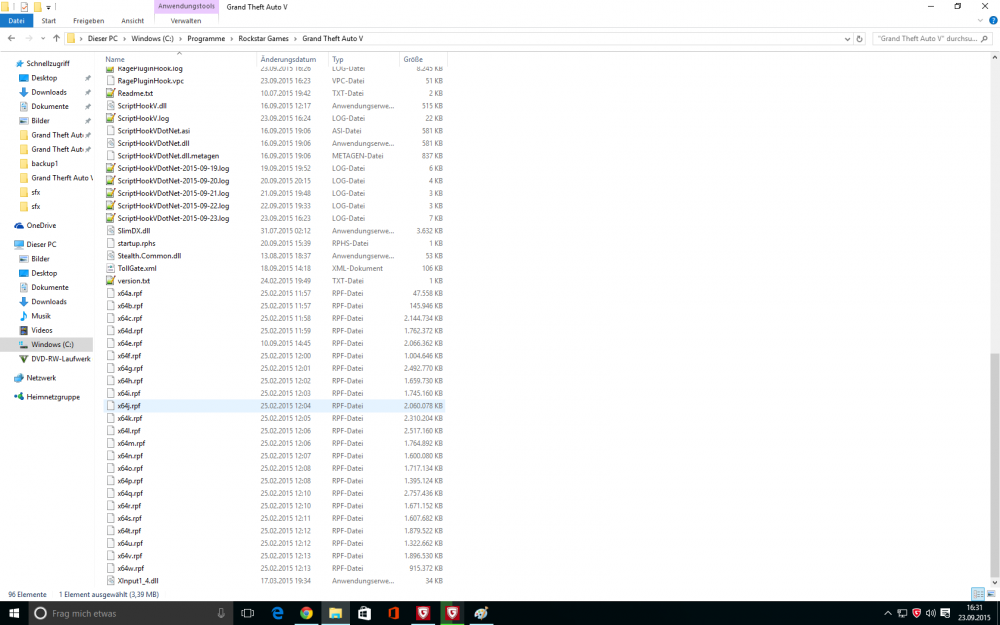This screenshot has width=1000, height=625.
Task: Navigate to Rockstar Games breadcrumb
Action: click(x=263, y=39)
